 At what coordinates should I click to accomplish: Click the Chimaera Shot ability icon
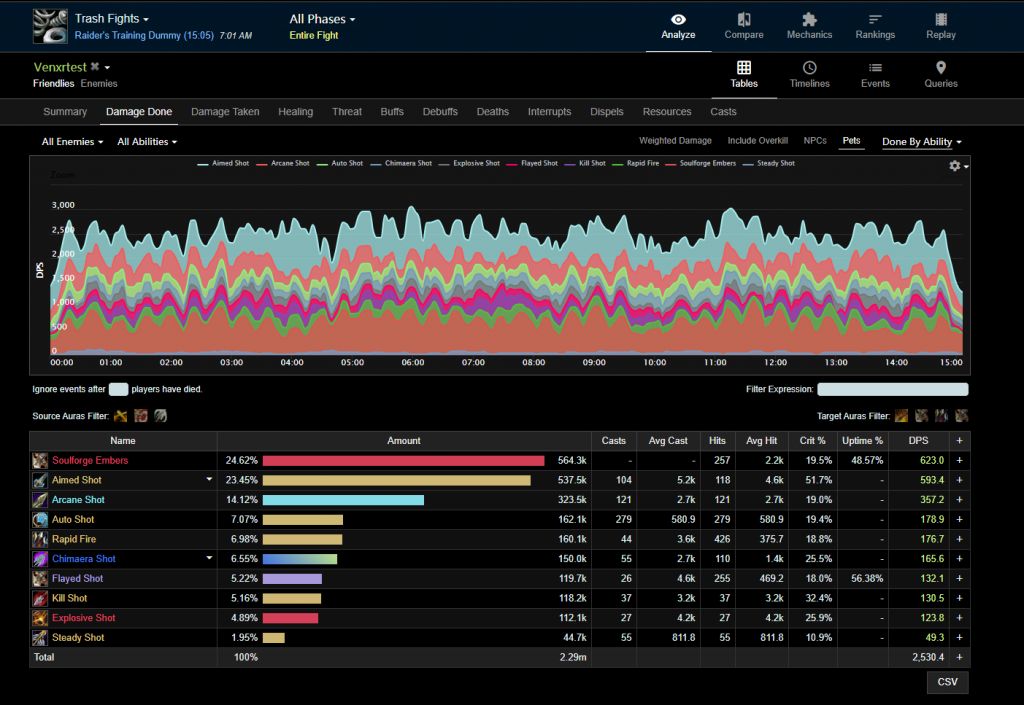coord(40,559)
